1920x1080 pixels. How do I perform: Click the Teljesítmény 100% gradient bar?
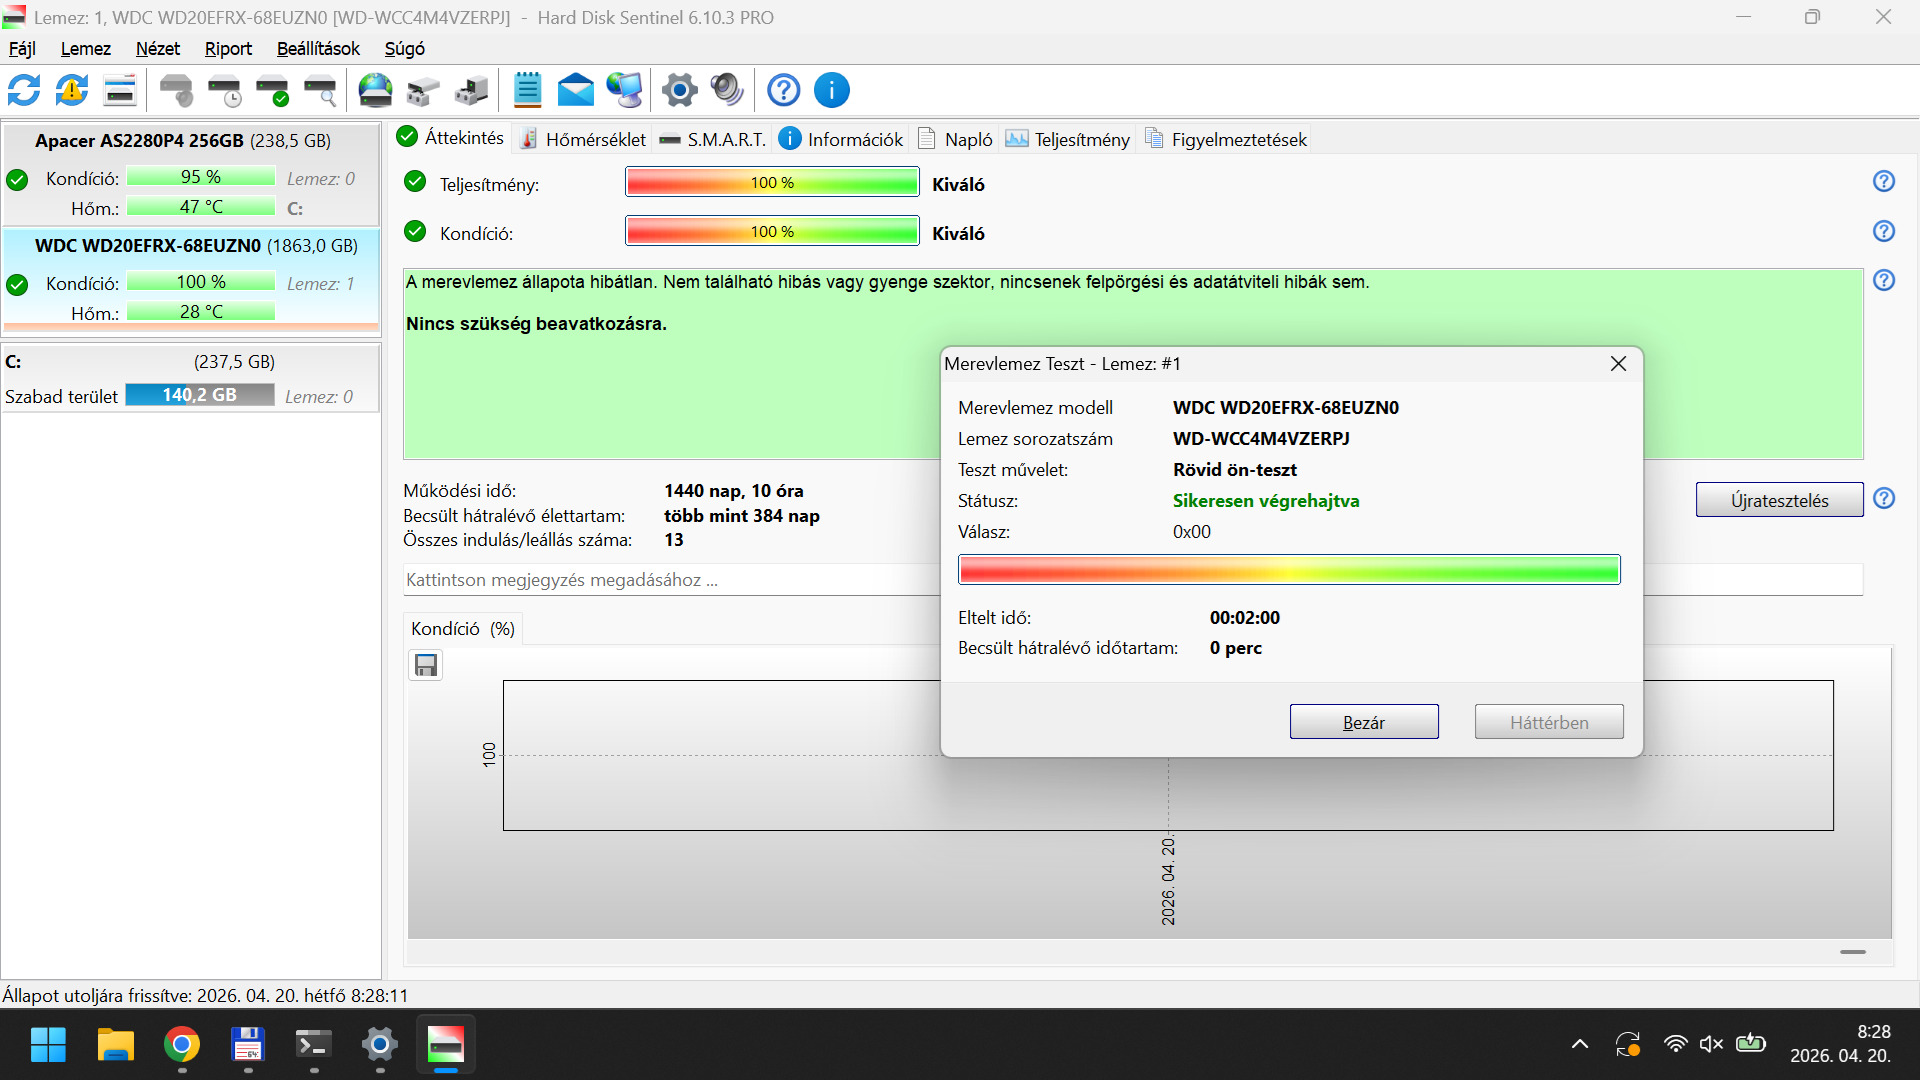click(x=772, y=183)
